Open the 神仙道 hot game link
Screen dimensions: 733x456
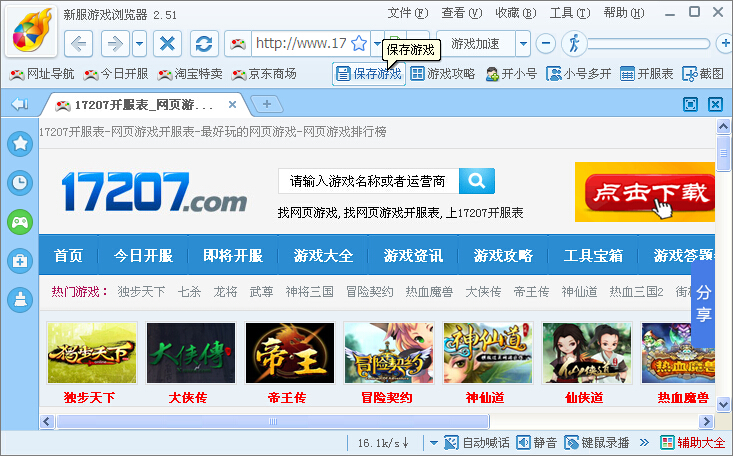point(579,292)
